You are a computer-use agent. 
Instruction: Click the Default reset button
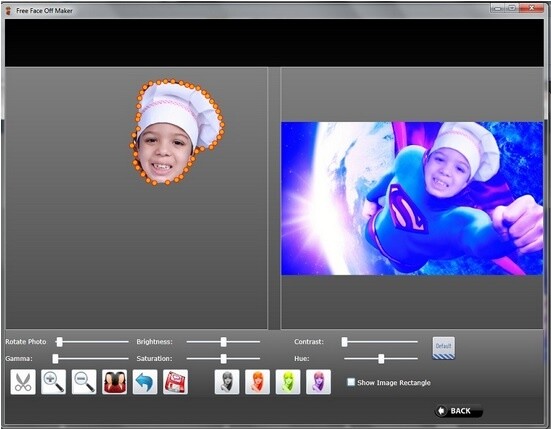[443, 348]
